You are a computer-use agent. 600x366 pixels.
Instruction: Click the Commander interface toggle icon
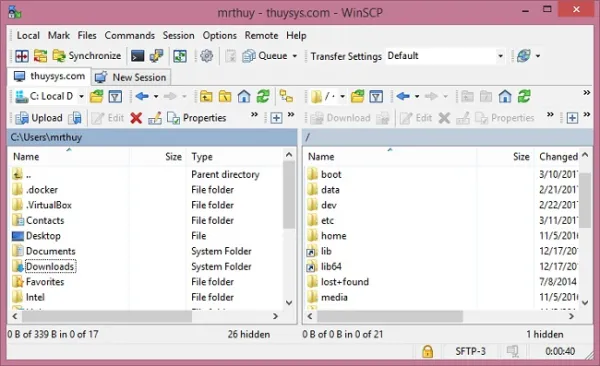point(22,56)
